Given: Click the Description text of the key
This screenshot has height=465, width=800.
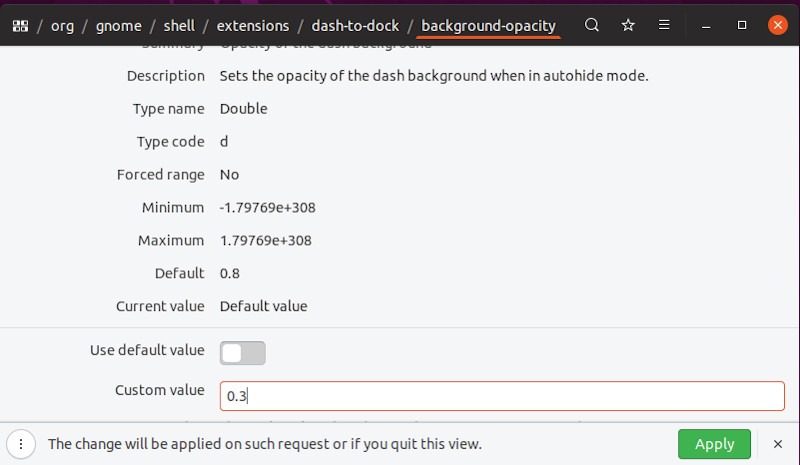Looking at the screenshot, I should pos(434,76).
